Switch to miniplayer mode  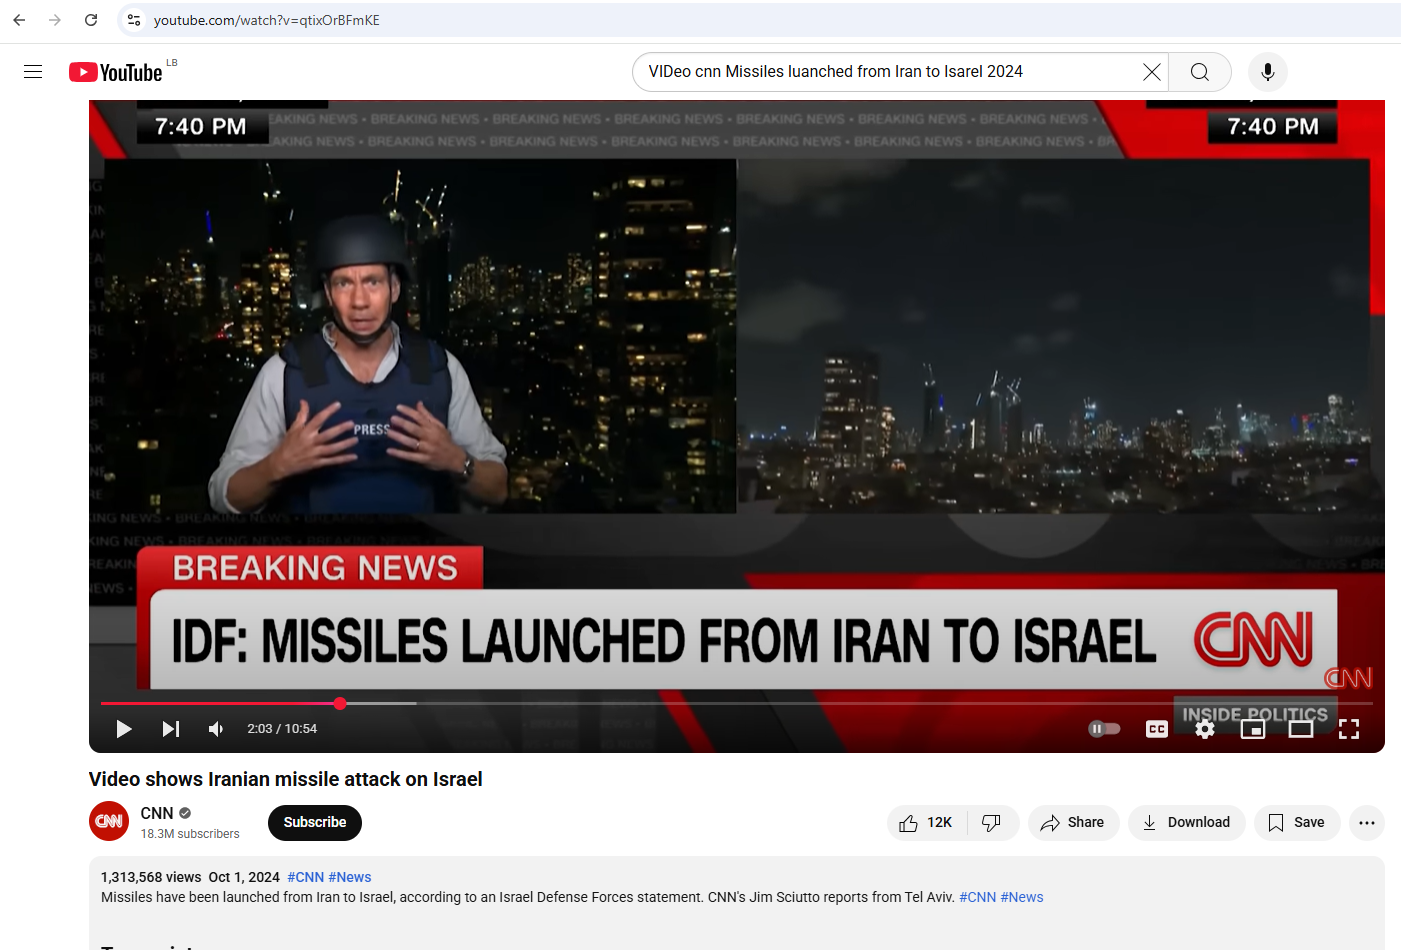[1253, 729]
